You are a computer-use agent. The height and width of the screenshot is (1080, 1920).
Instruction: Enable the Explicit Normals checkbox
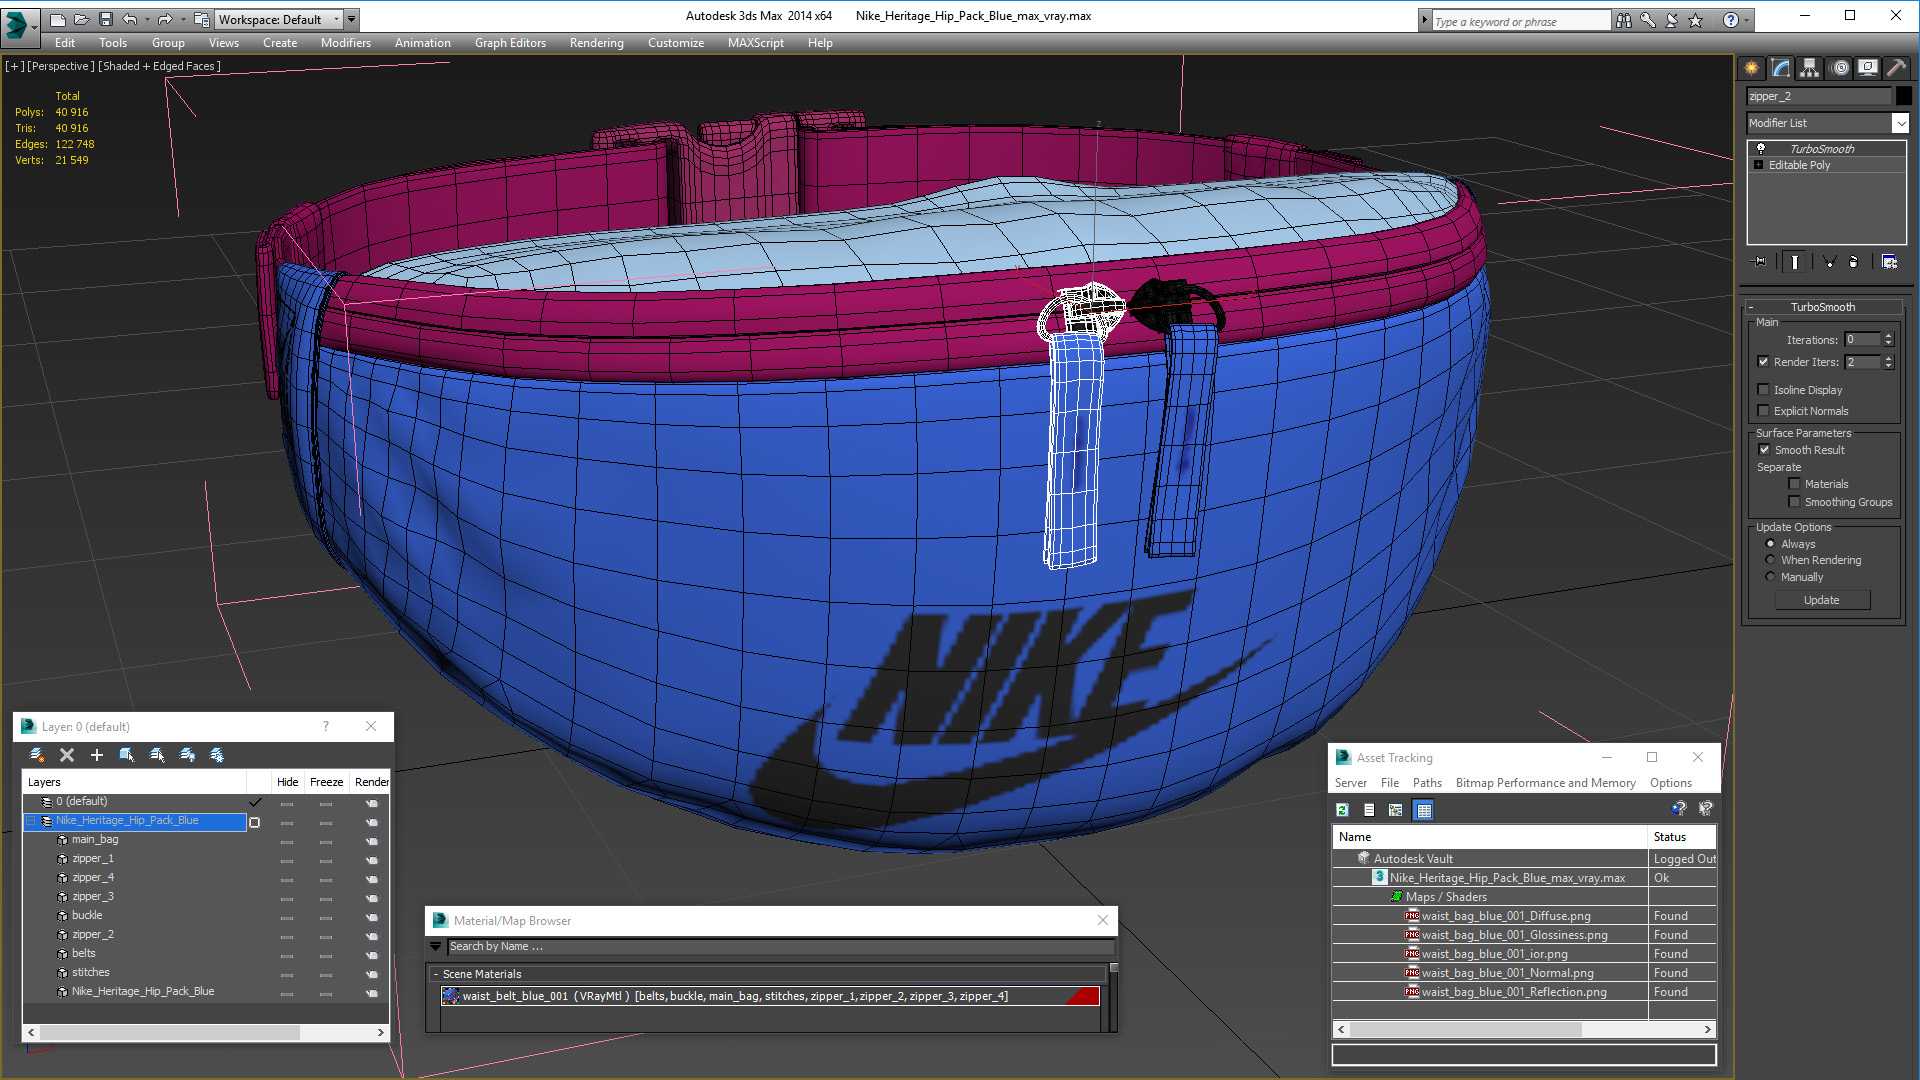click(1764, 411)
